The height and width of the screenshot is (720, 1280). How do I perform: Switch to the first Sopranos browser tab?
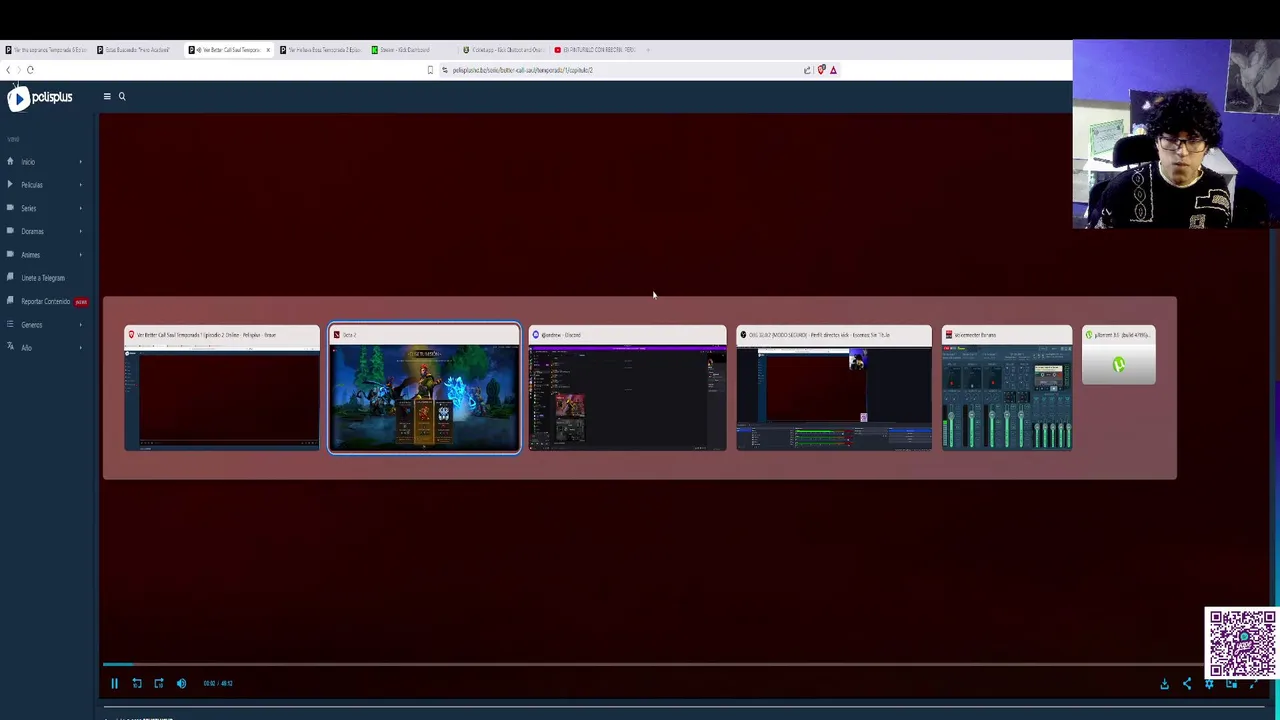coord(46,50)
